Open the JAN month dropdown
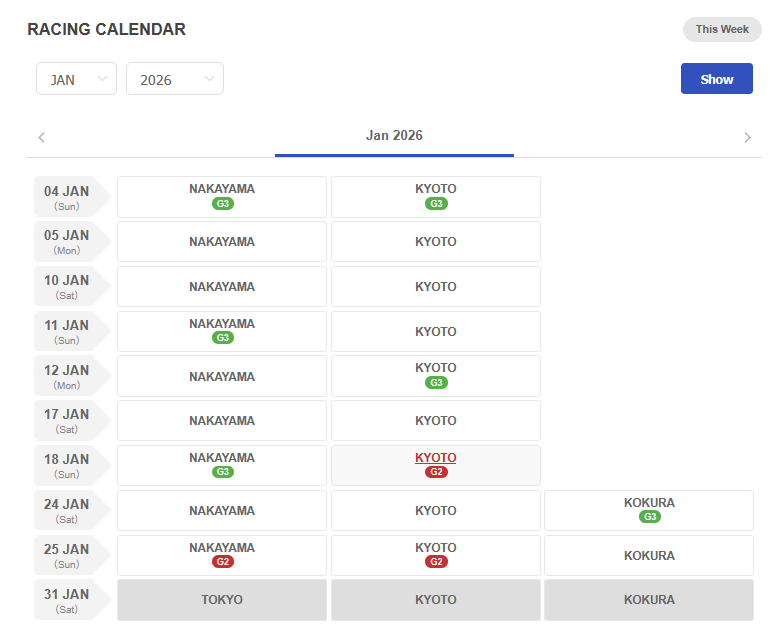Screen dimensions: 771x629 [76, 79]
